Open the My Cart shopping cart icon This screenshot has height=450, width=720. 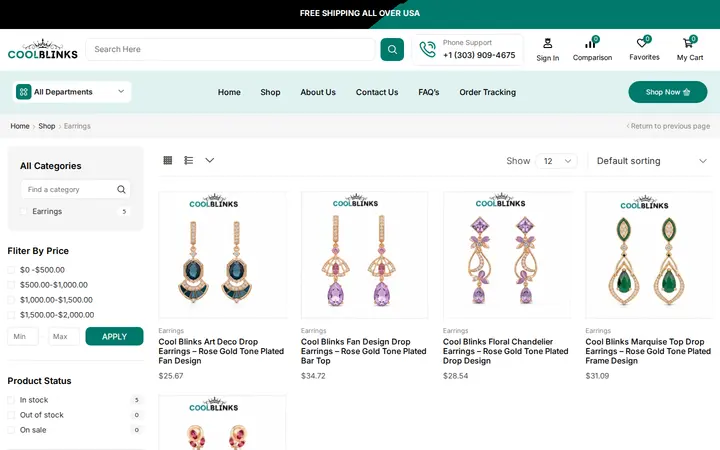tap(688, 43)
